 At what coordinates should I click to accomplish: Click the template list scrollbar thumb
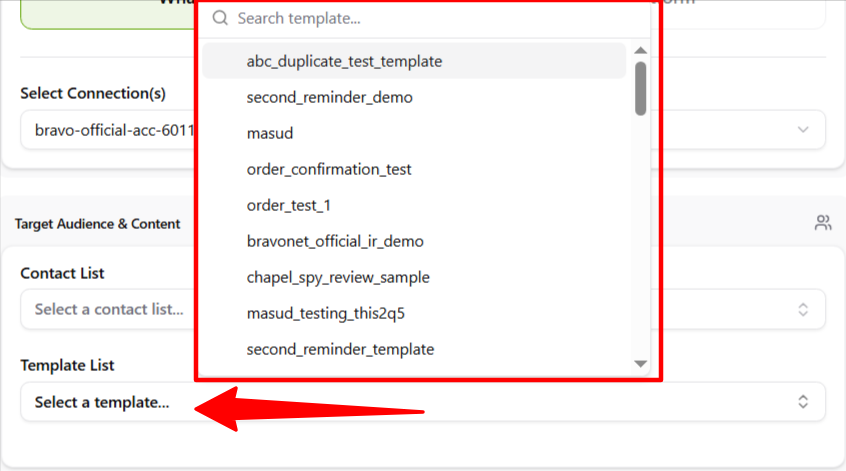click(641, 88)
